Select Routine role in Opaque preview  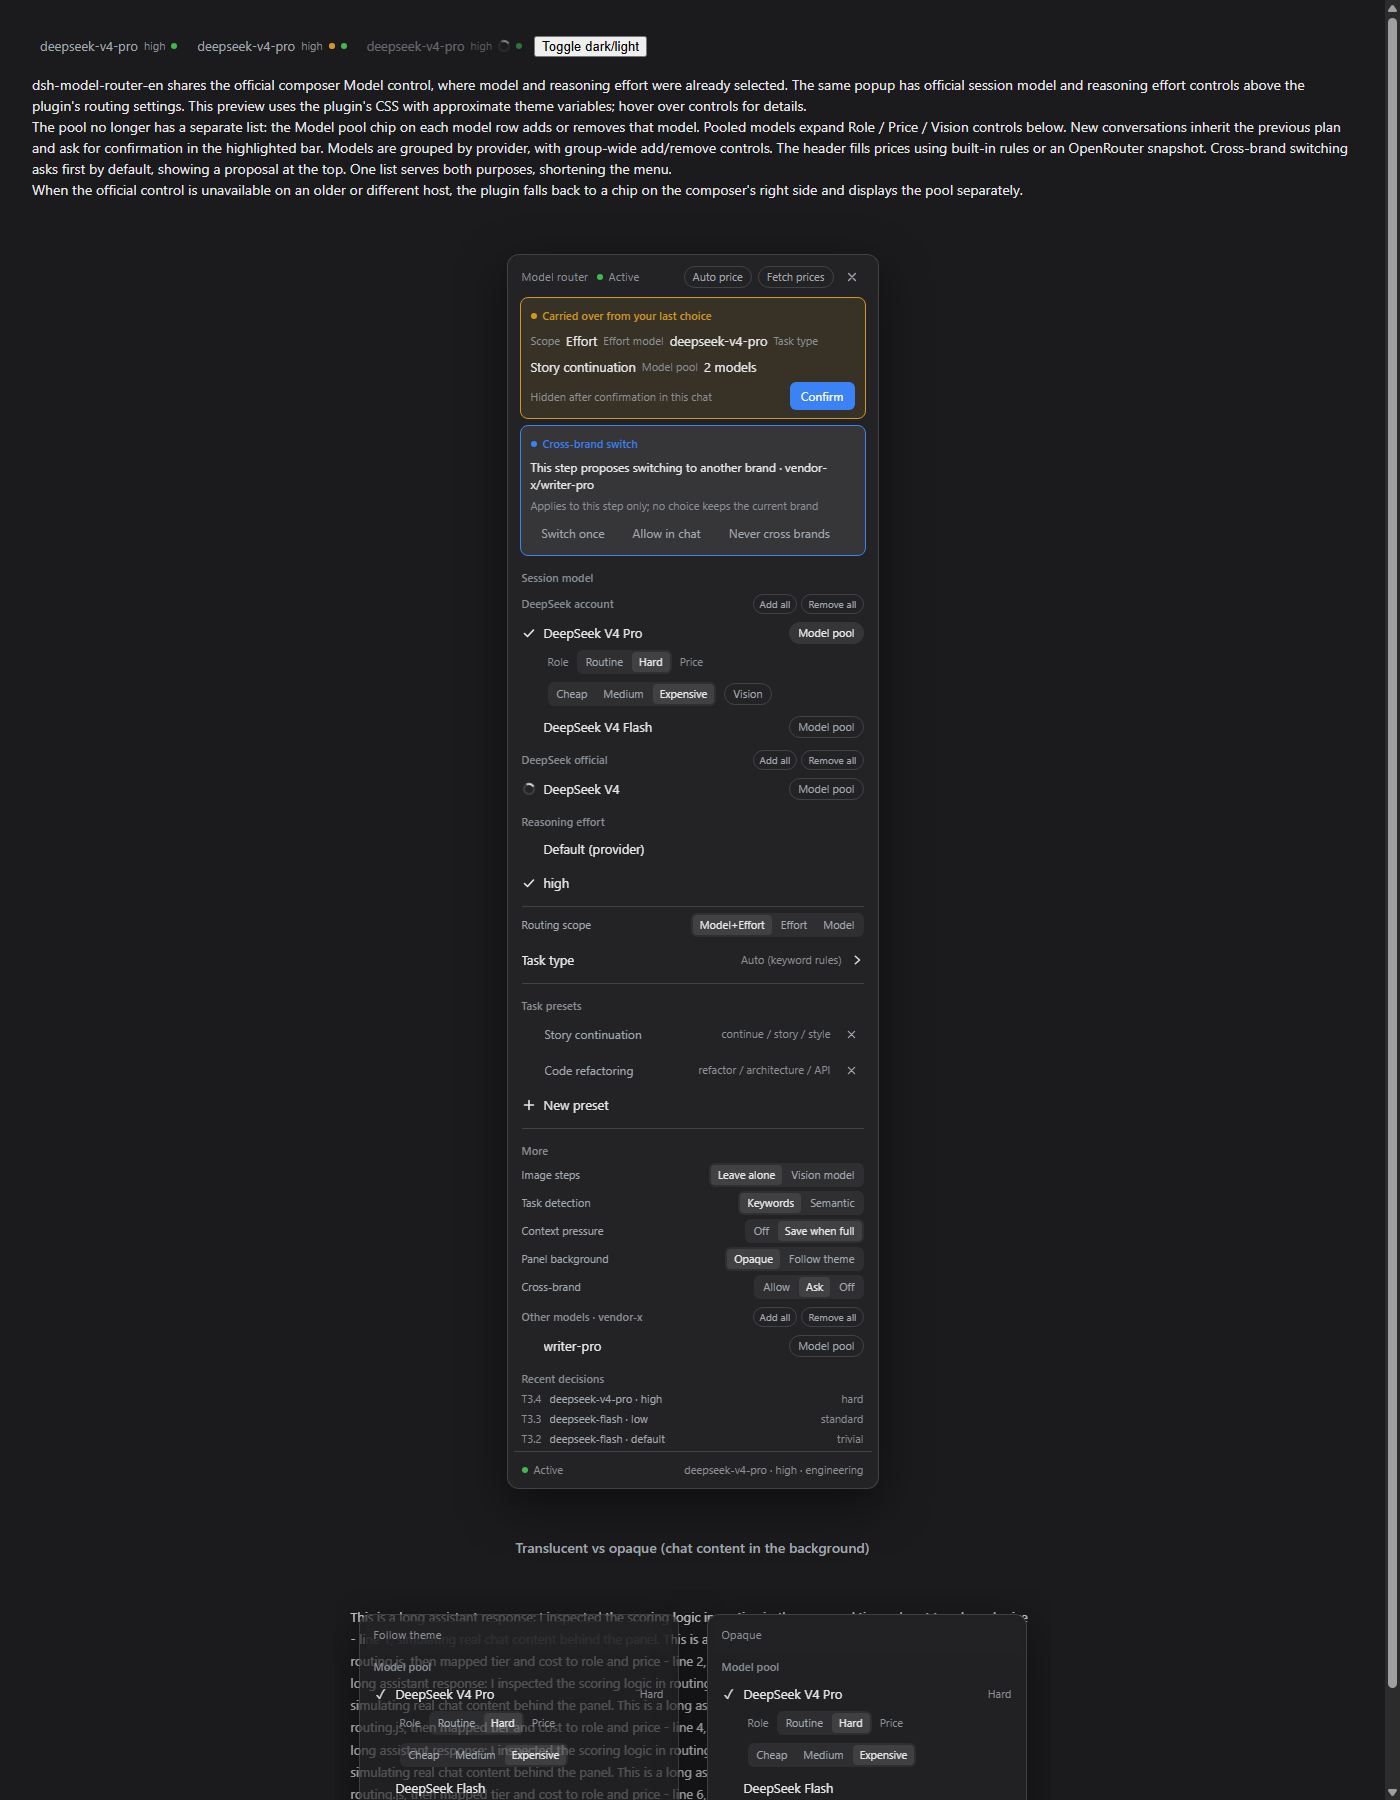click(804, 1723)
